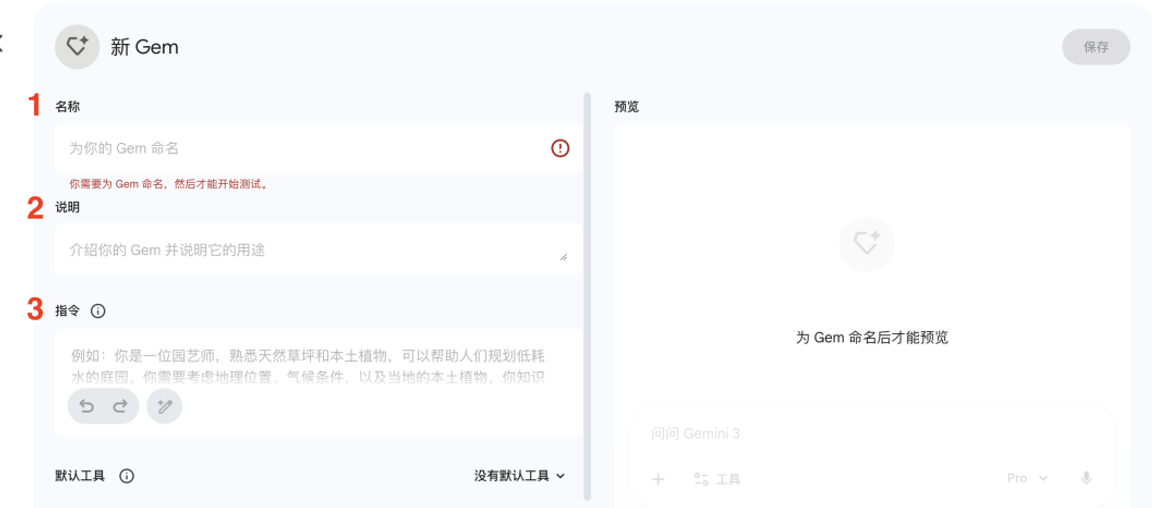Open the info icon next to 默认工具

pyautogui.click(x=127, y=476)
